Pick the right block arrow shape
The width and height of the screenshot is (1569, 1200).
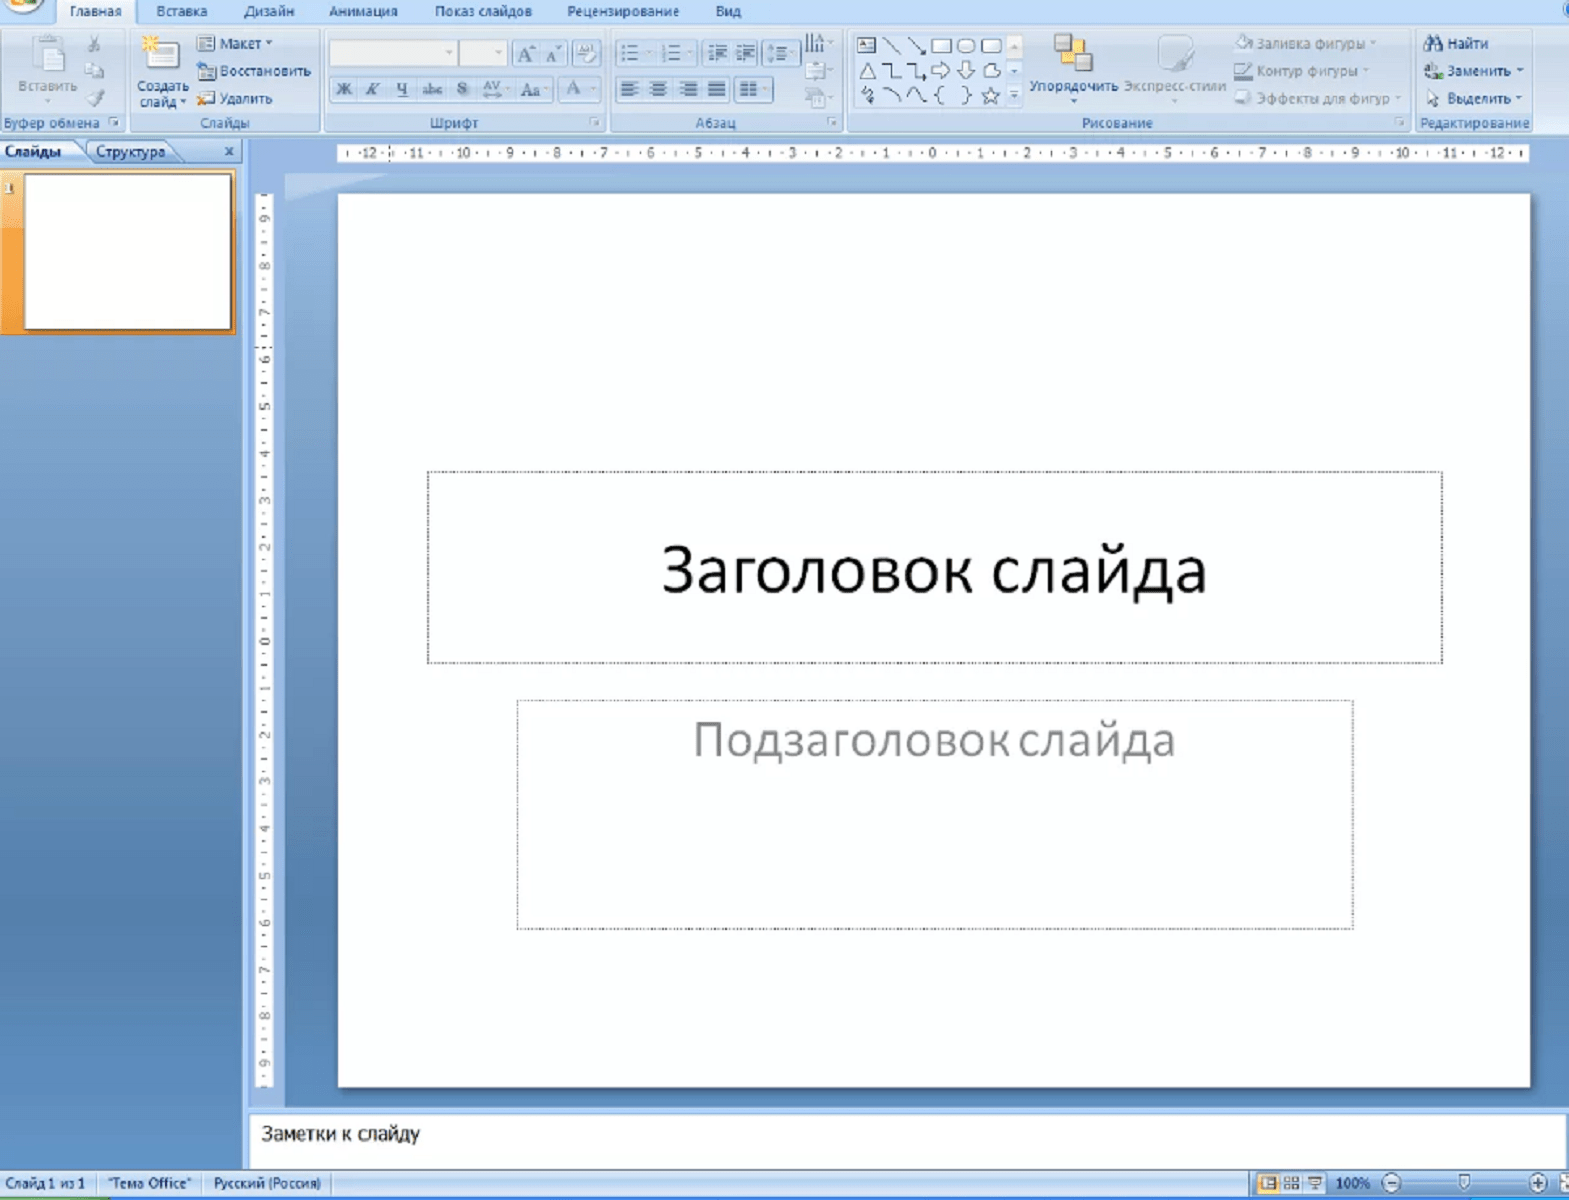point(941,71)
